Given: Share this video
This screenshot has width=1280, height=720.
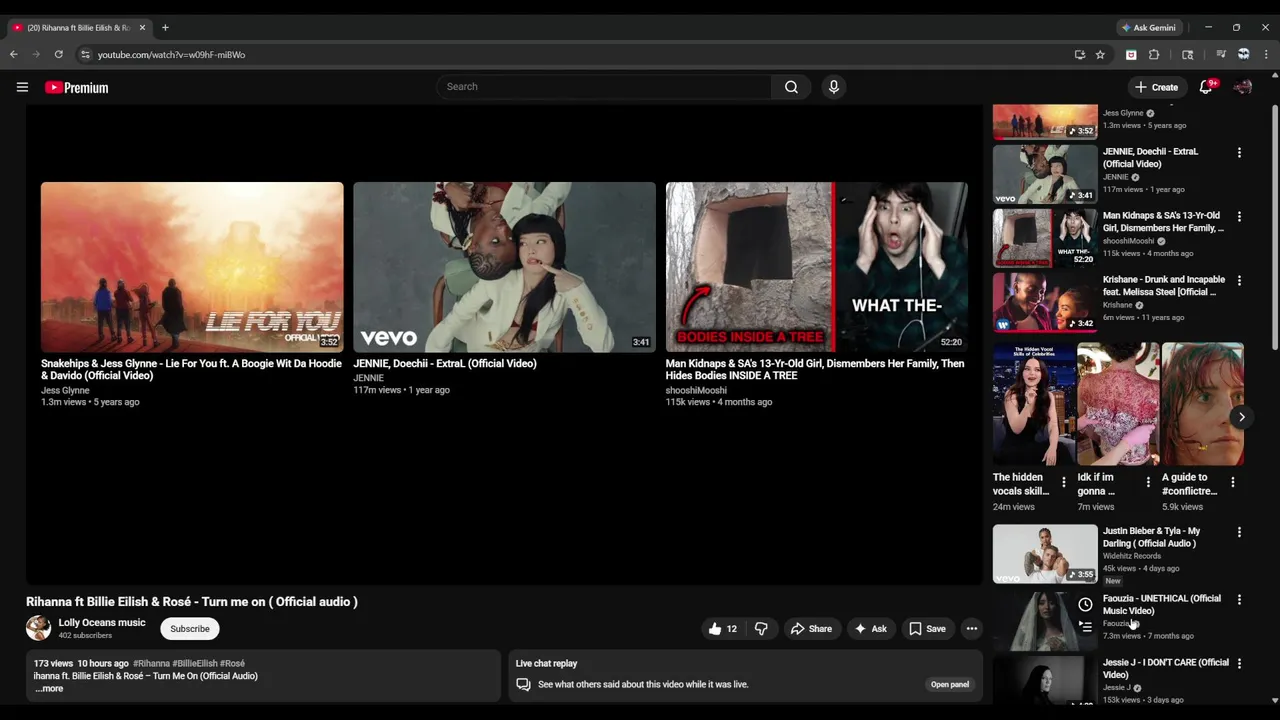Looking at the screenshot, I should (811, 629).
